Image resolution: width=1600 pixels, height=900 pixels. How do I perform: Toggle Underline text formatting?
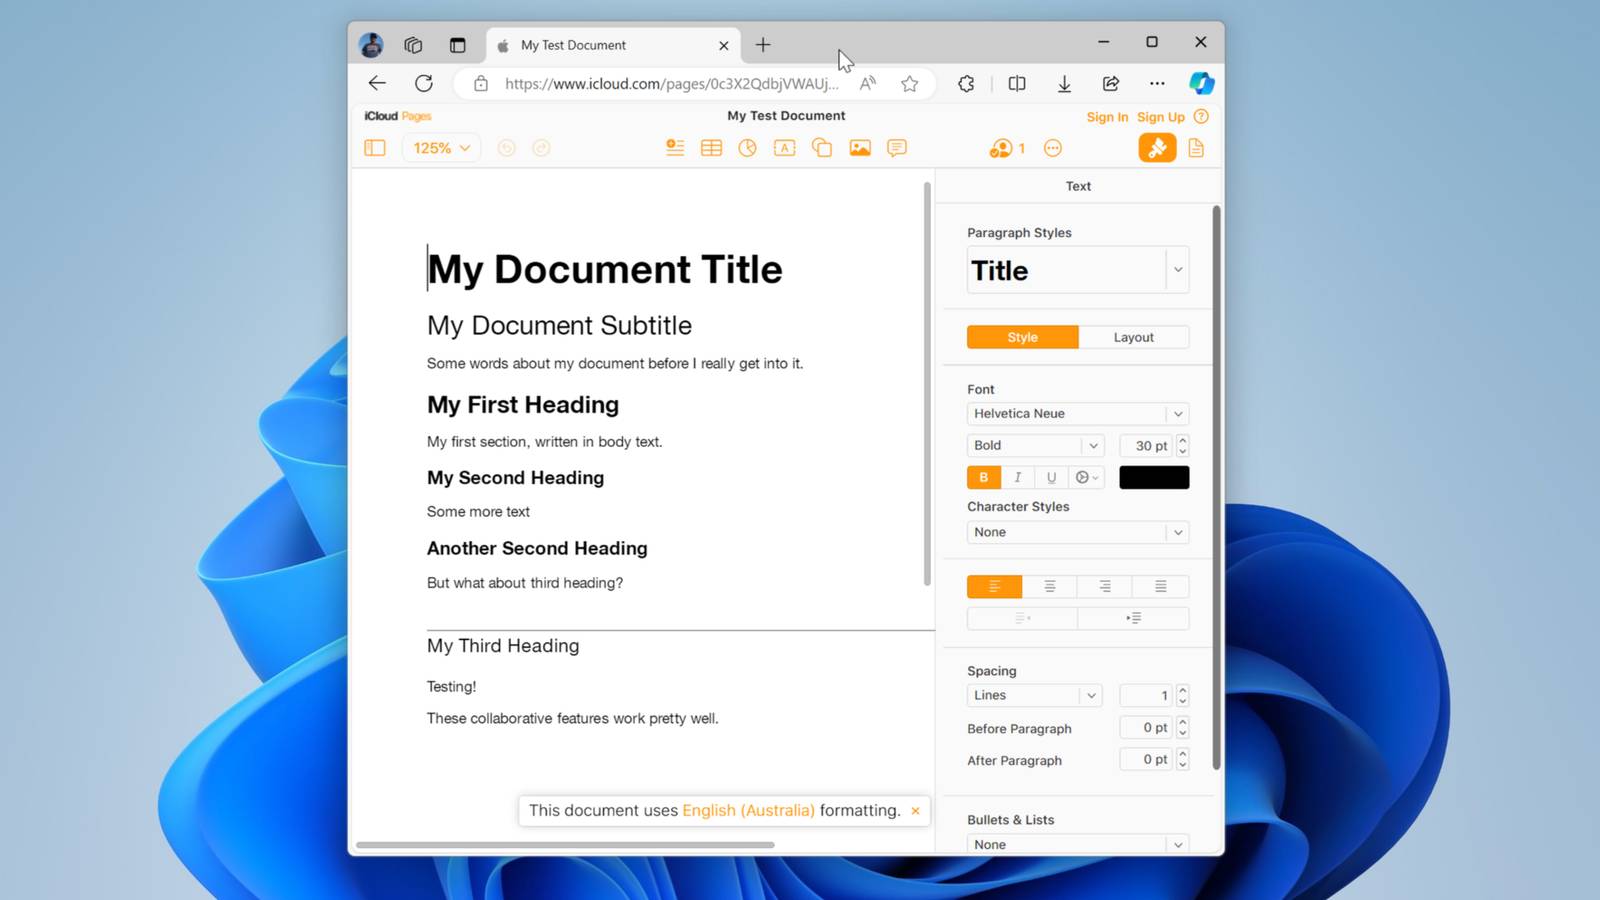(1051, 478)
